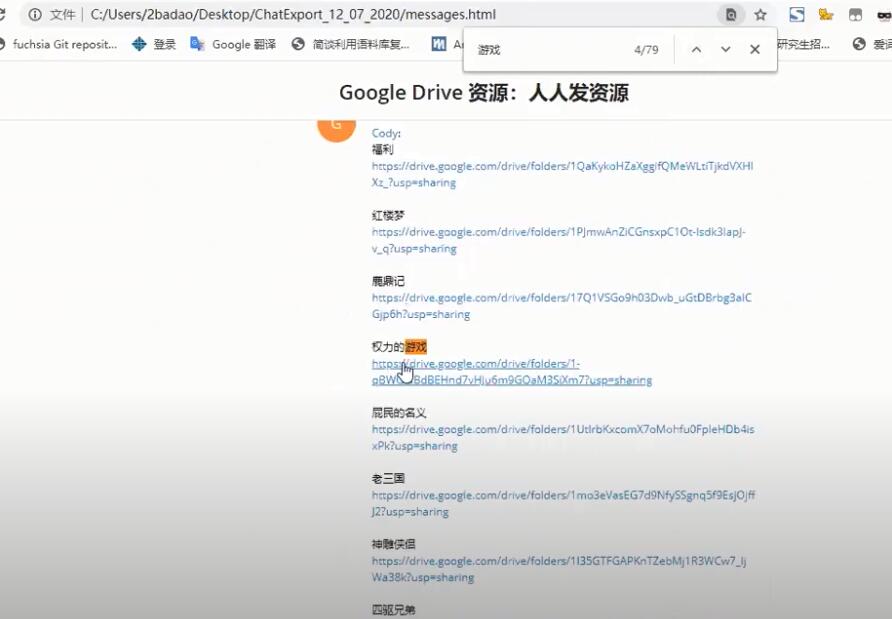Click the 鹿鼎记 label text
Screen dimensions: 892x619
(x=388, y=281)
